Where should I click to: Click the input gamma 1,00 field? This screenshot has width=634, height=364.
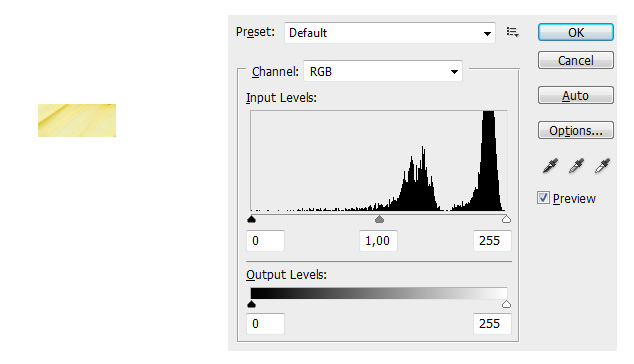point(378,241)
